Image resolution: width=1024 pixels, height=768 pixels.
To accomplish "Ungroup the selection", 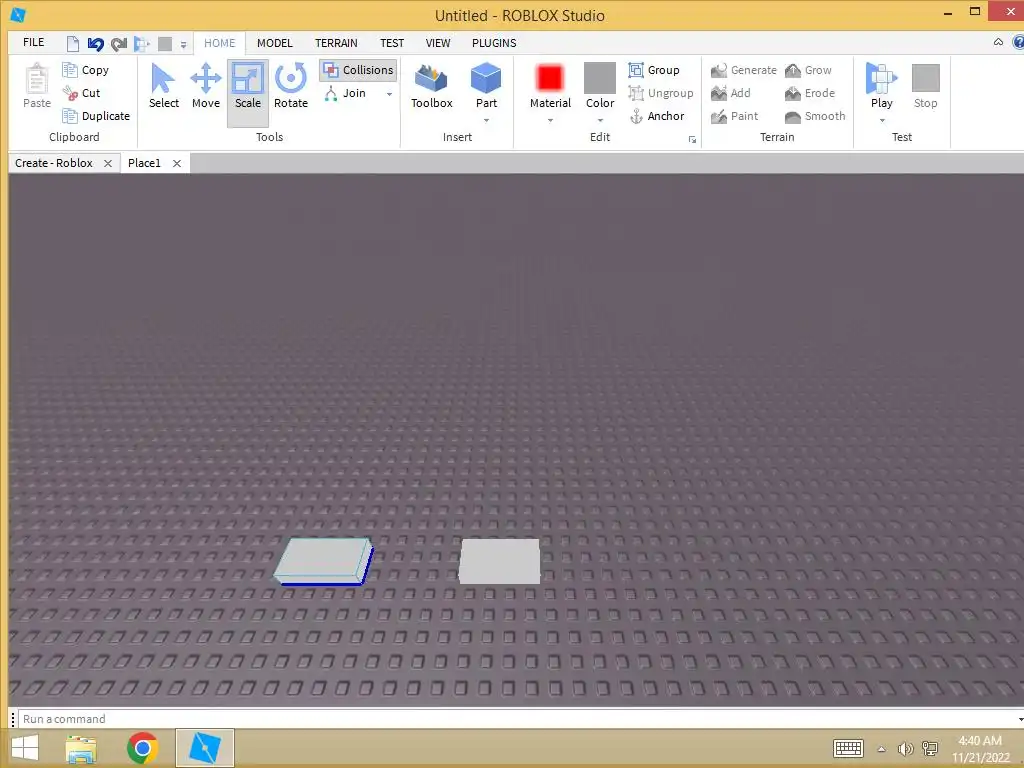I will tap(661, 93).
